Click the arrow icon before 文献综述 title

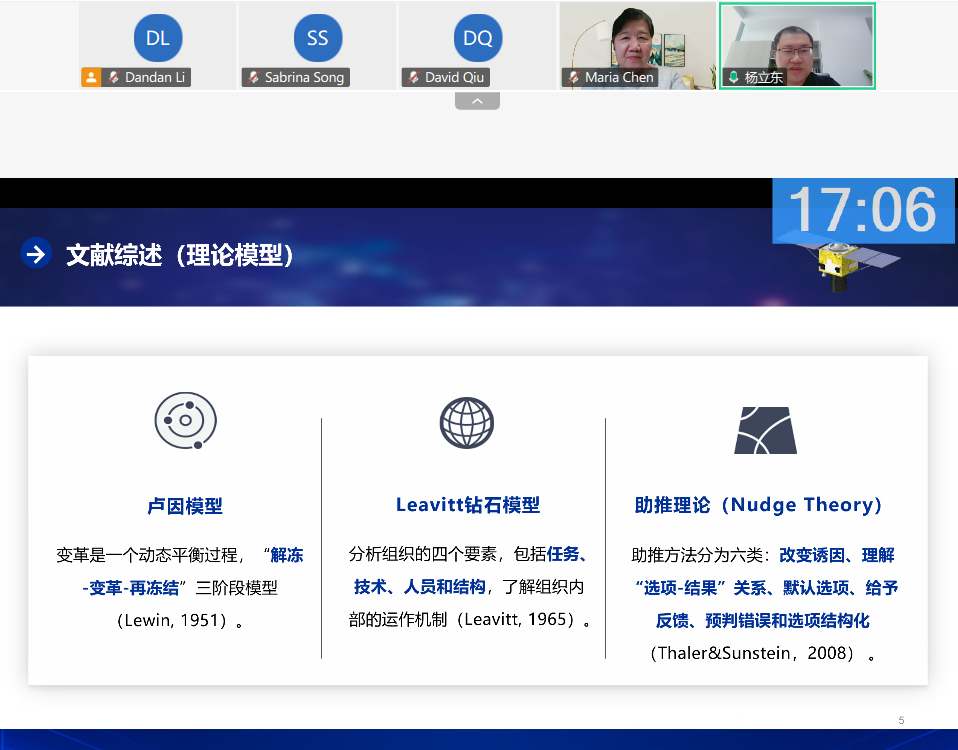[36, 253]
